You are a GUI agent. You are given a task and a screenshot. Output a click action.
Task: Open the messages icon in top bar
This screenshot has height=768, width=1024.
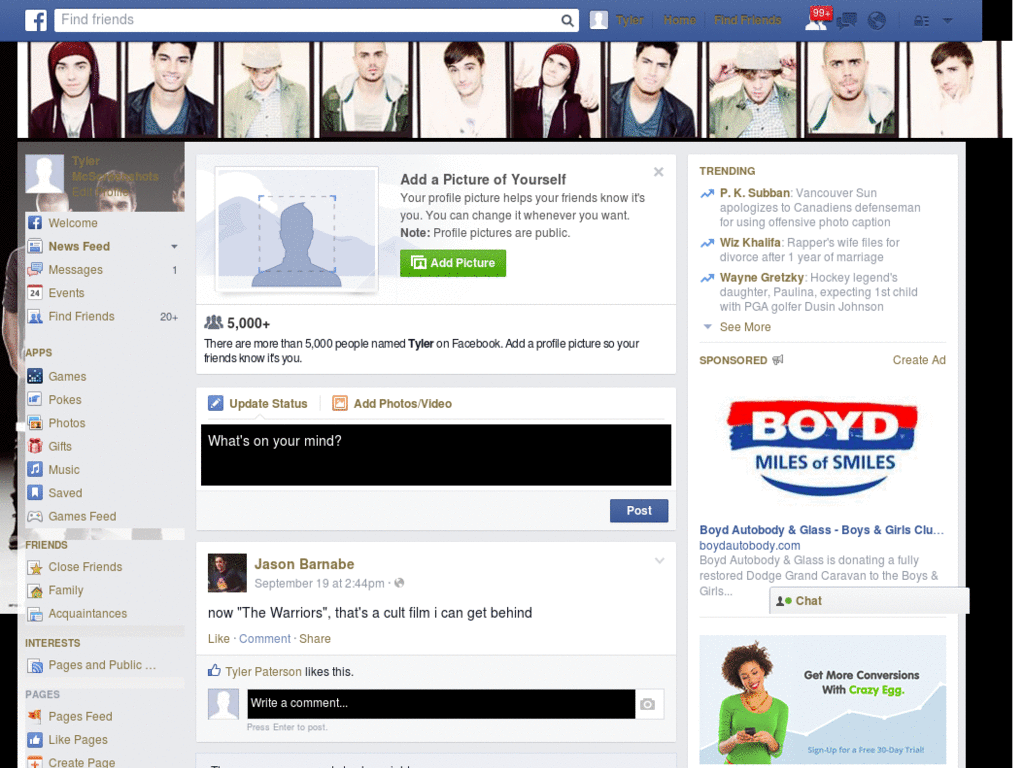tap(847, 21)
